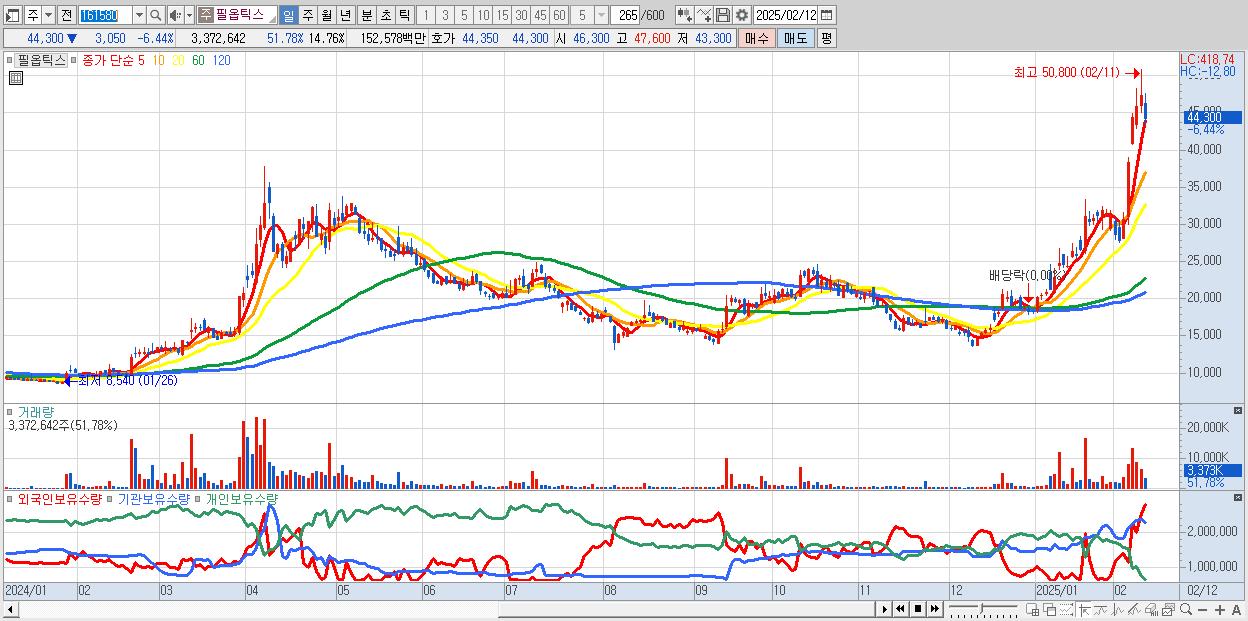Toggle the 전 button next to stock code
This screenshot has height=621, width=1248.
click(66, 15)
